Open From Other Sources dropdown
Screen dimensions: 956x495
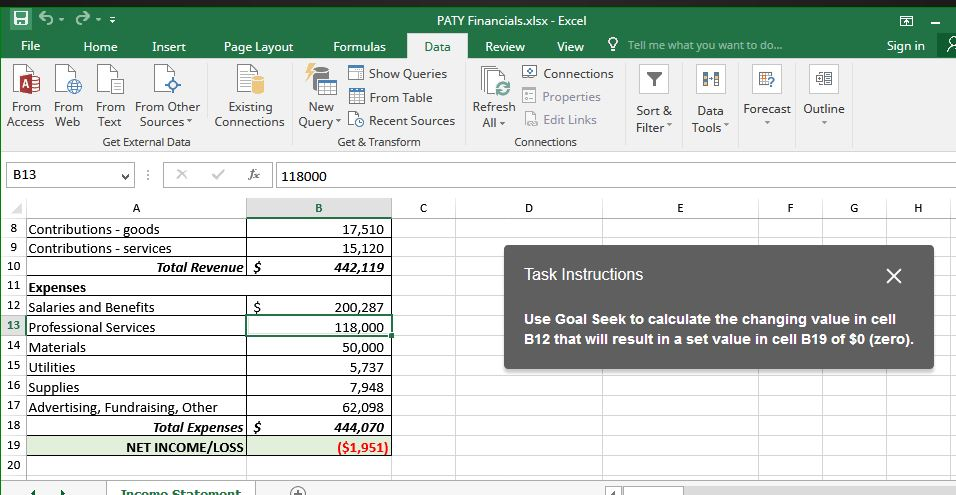(x=167, y=96)
